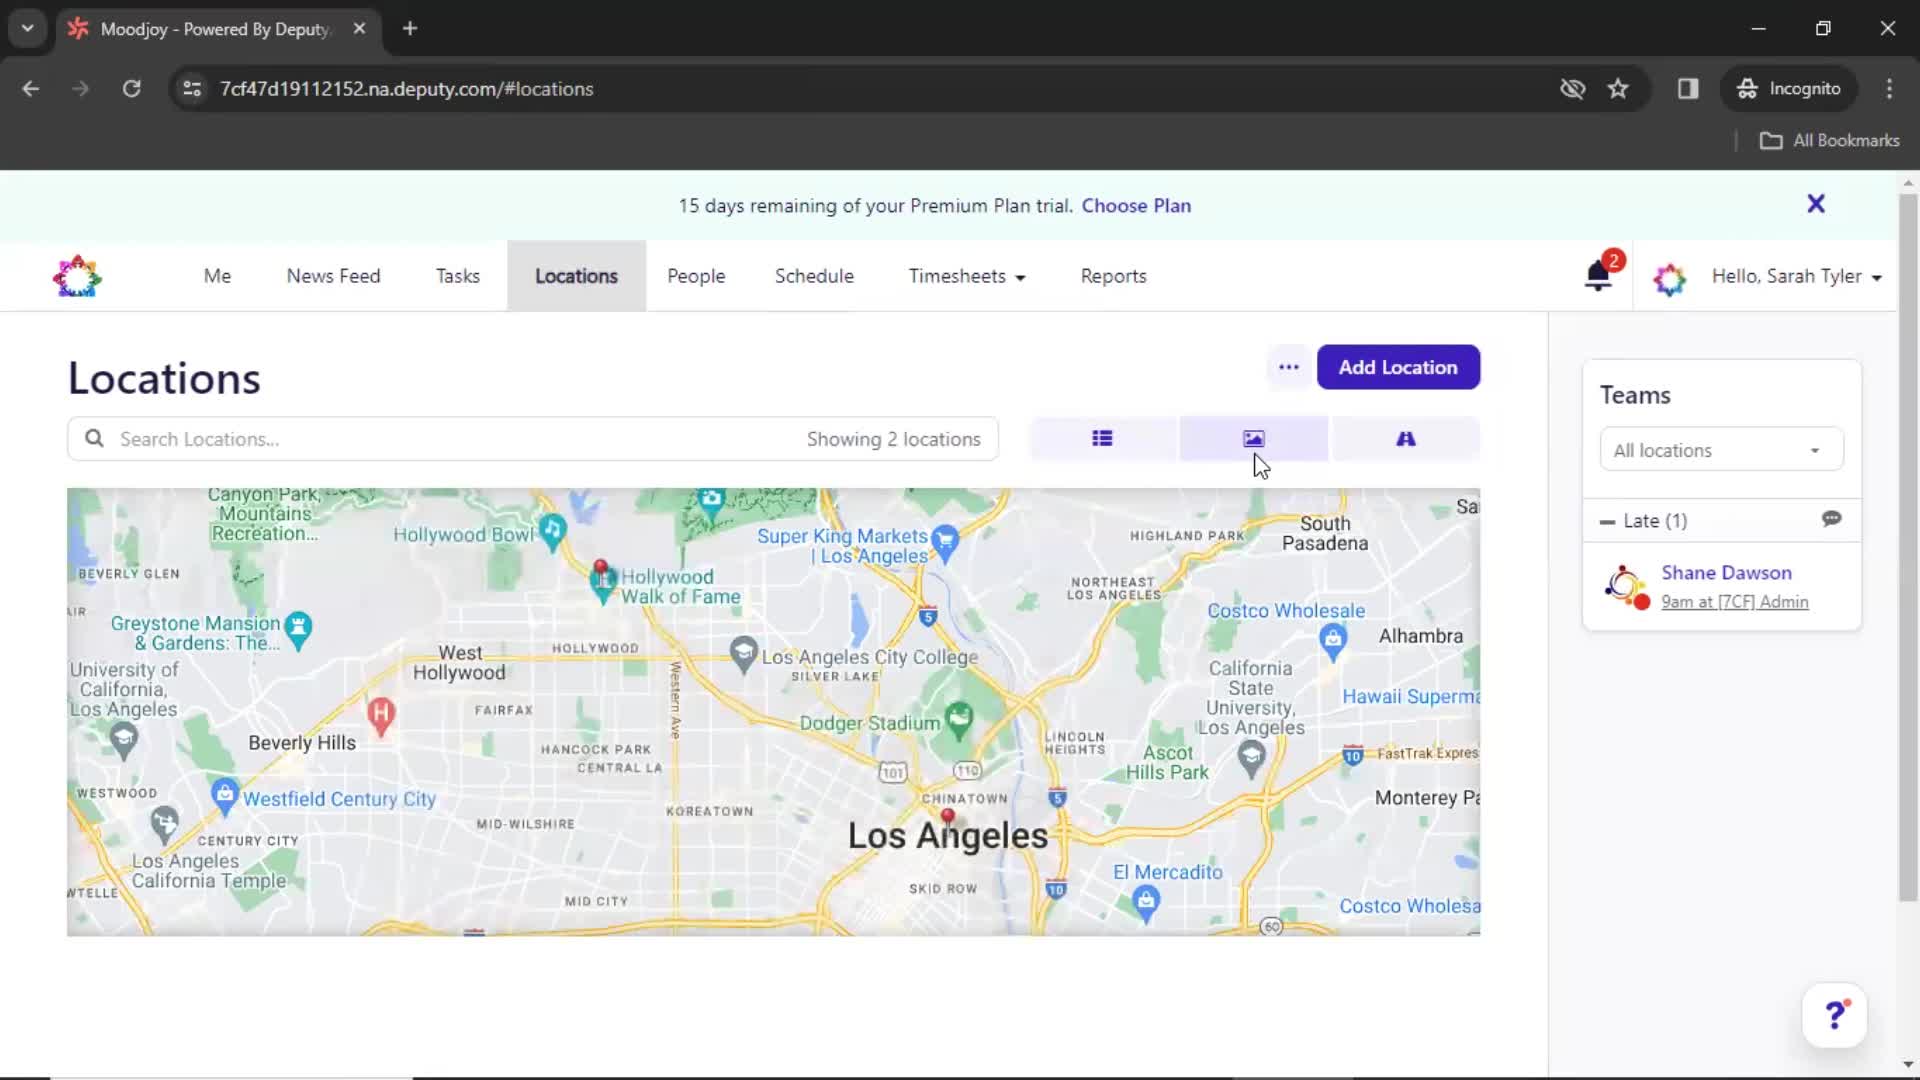Viewport: 1920px width, 1080px height.
Task: Click the Choose Plan link
Action: point(1136,205)
